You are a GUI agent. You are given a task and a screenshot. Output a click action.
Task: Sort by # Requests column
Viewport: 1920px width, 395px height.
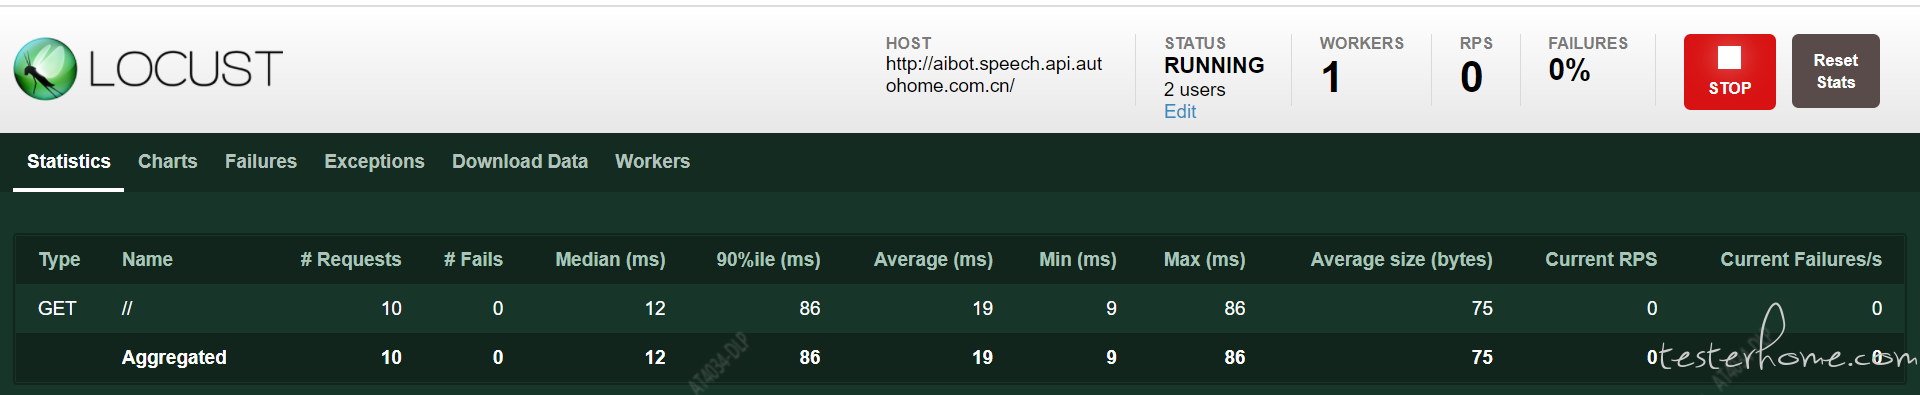click(350, 259)
